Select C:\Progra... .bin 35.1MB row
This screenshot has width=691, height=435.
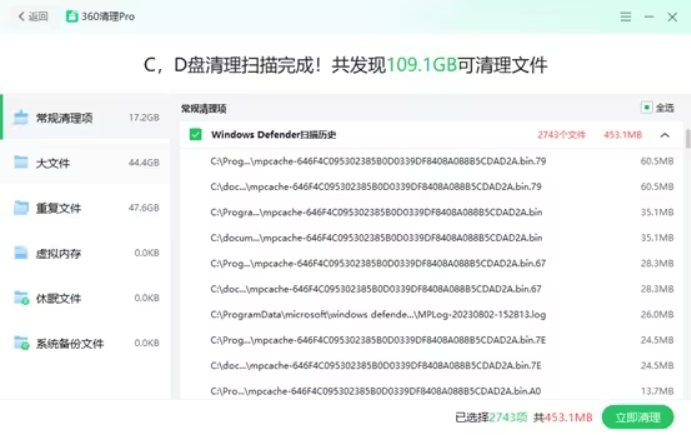[x=431, y=212]
